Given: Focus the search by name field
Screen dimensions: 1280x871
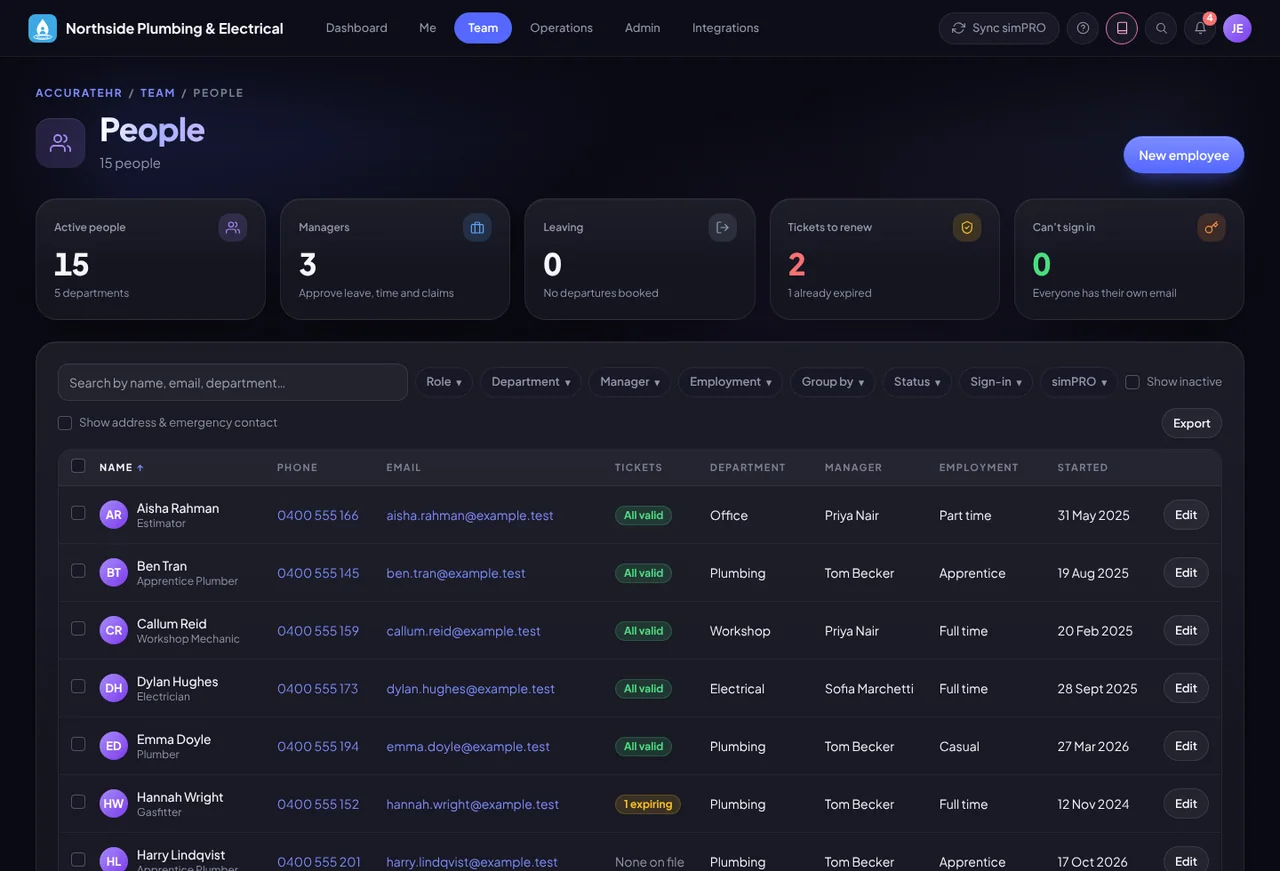Looking at the screenshot, I should coord(233,382).
